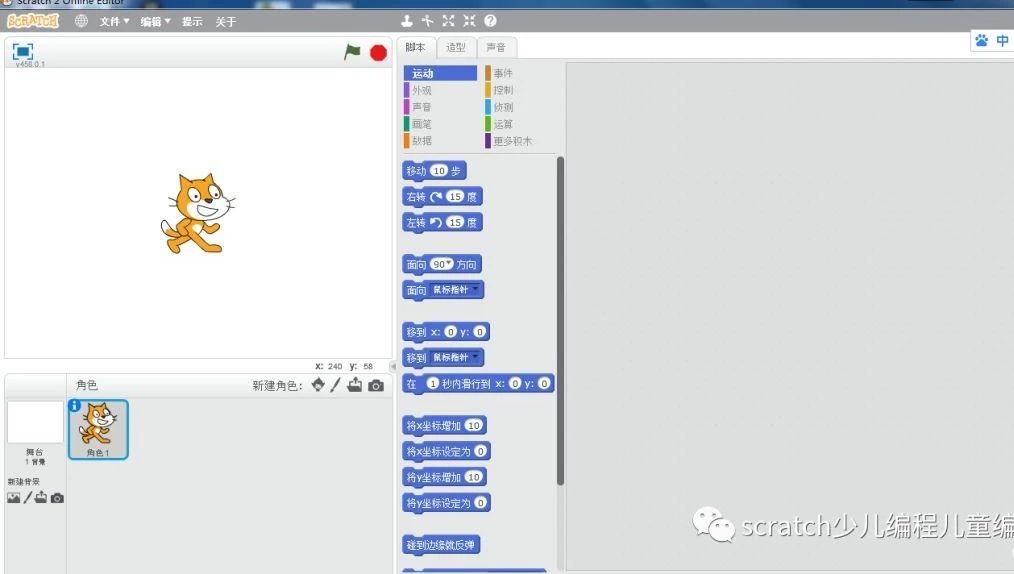Click the cat sprite on the stage

point(197,213)
